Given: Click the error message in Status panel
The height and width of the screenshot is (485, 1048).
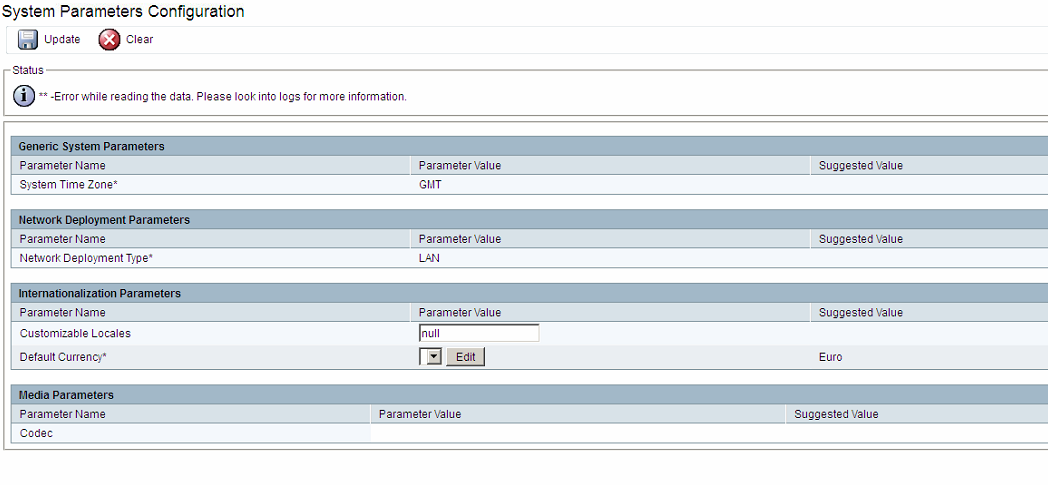Looking at the screenshot, I should point(223,96).
